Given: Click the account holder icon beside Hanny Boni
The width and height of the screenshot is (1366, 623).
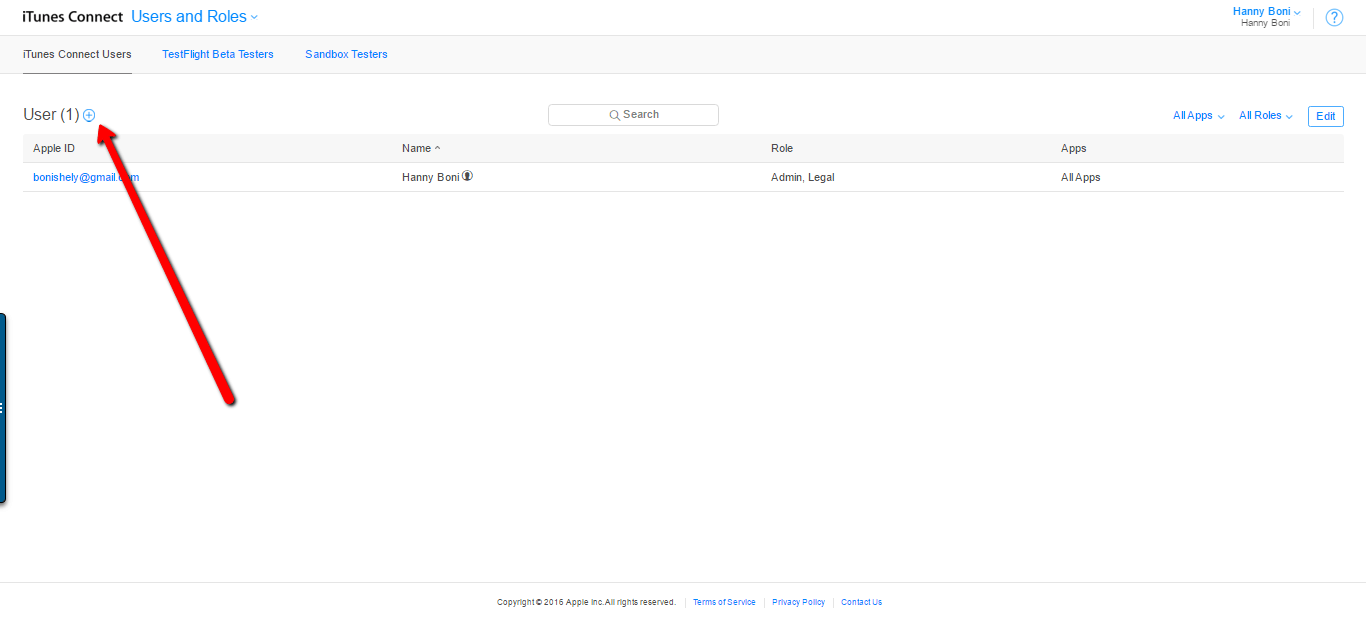Looking at the screenshot, I should [x=467, y=176].
